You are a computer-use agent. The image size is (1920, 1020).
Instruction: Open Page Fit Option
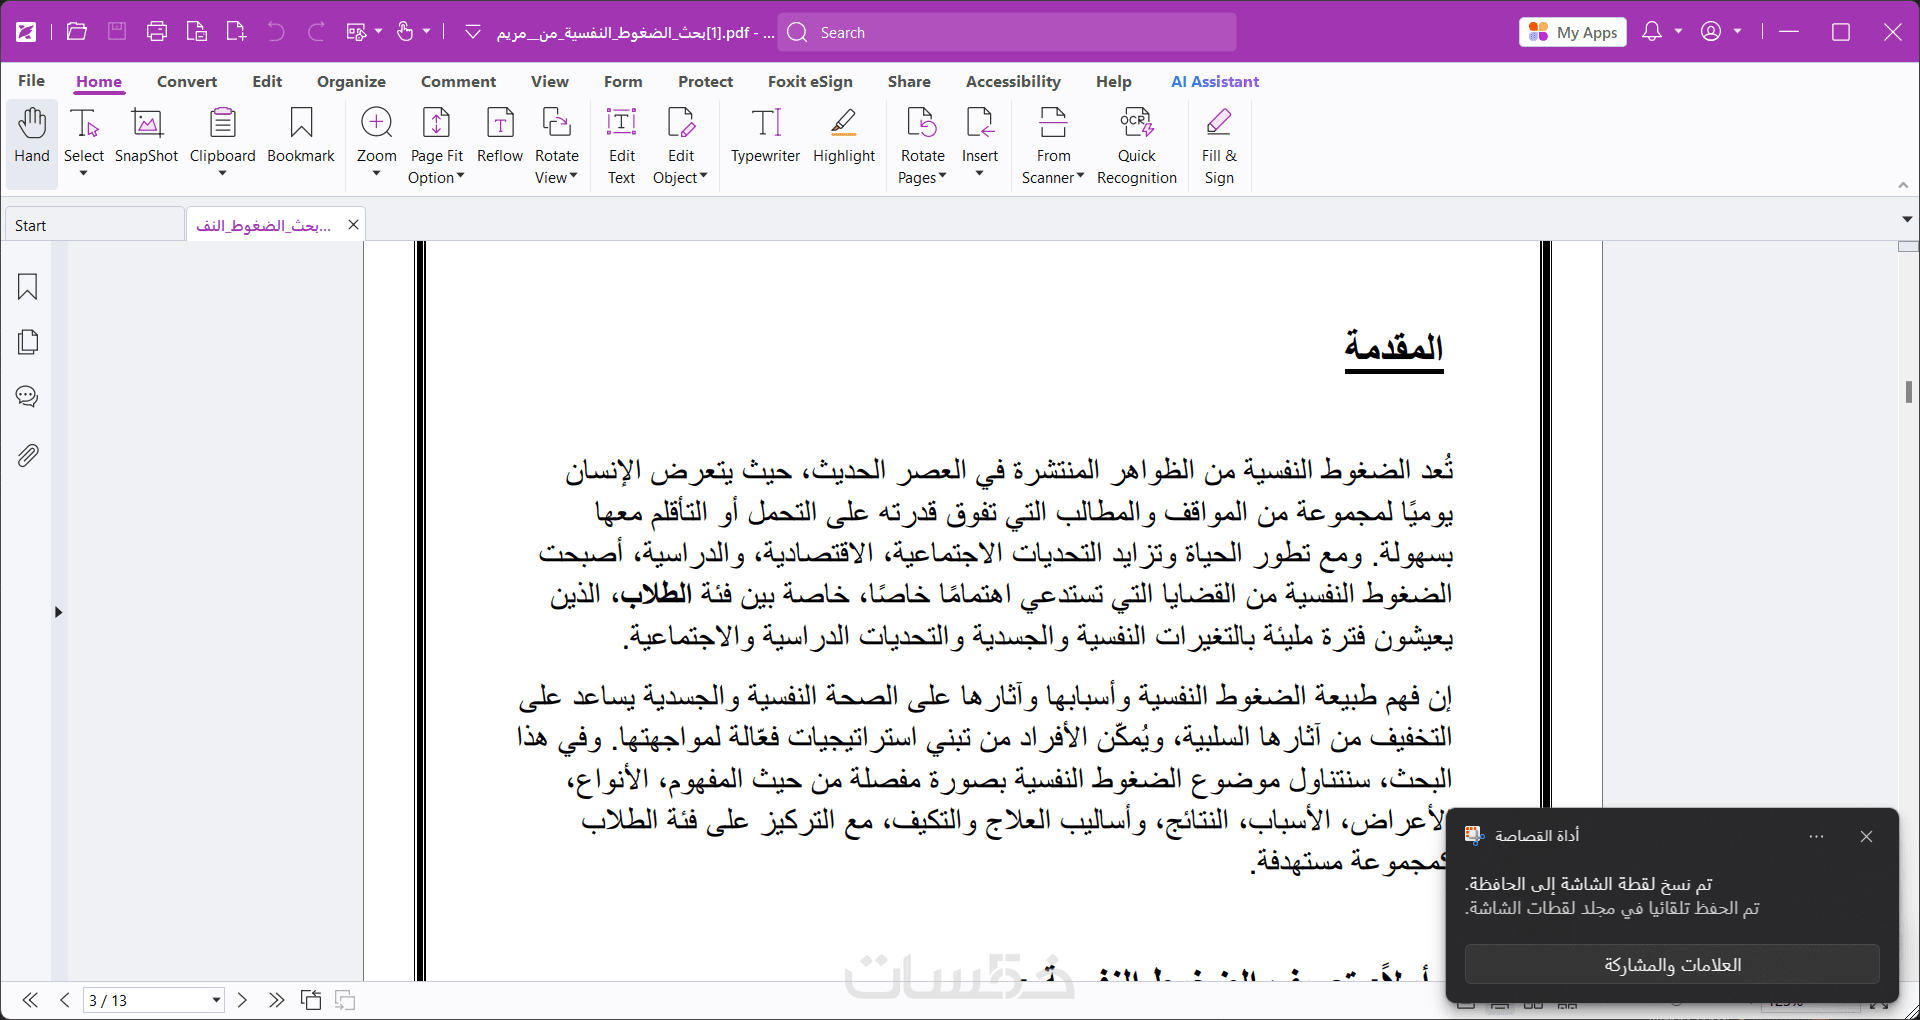click(436, 146)
